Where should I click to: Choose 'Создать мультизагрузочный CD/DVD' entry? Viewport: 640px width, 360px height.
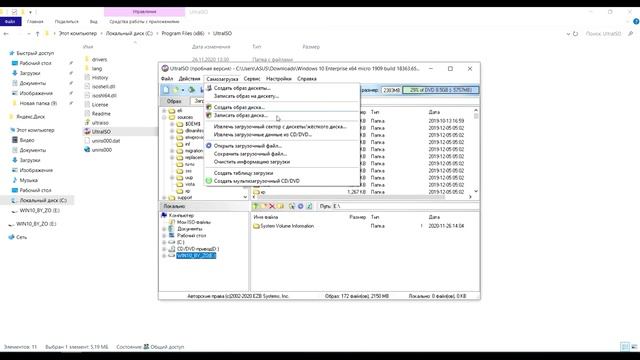tap(256, 181)
